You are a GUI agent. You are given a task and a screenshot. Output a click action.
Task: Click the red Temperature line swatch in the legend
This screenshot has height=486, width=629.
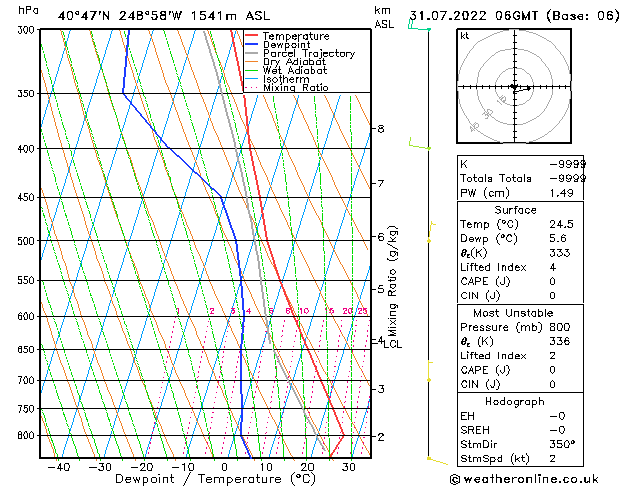coord(252,36)
